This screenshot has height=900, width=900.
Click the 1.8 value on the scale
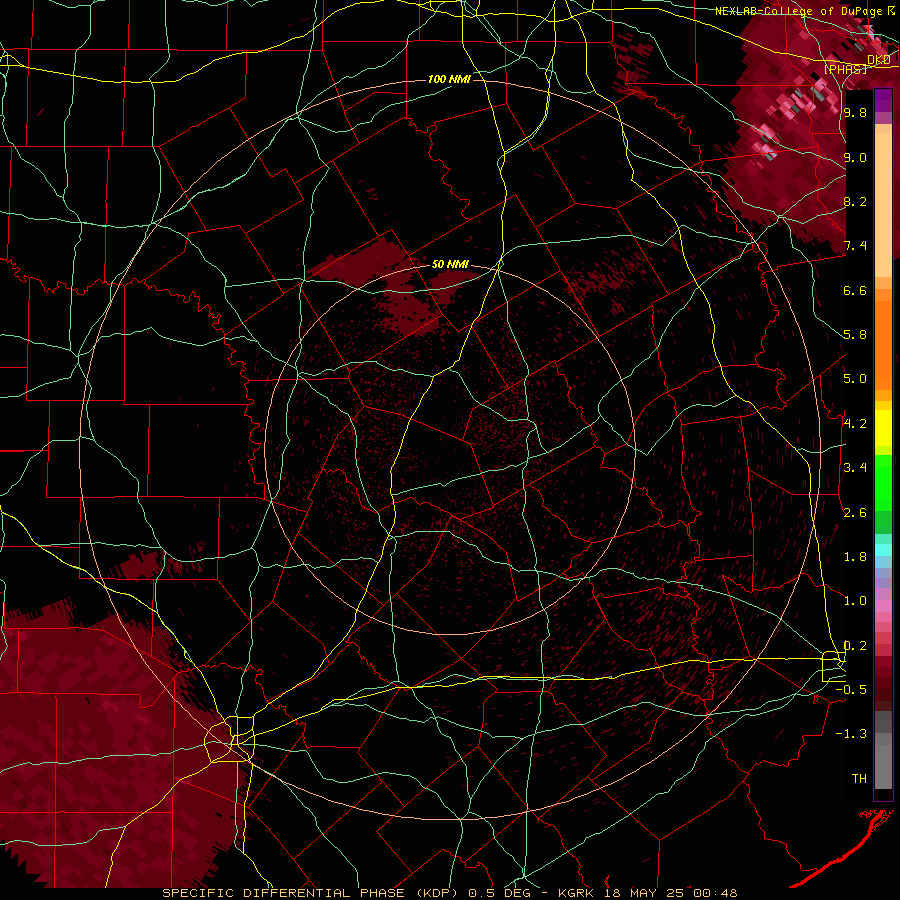[x=855, y=557]
